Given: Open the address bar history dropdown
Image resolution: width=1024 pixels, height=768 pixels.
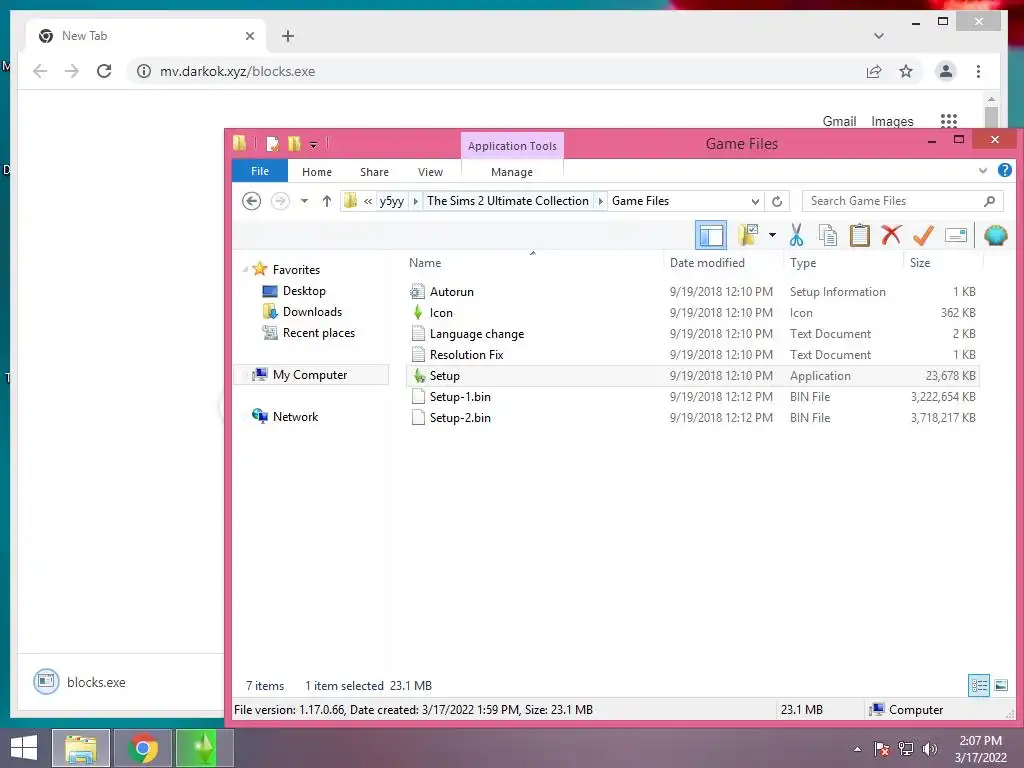Looking at the screenshot, I should click(755, 201).
